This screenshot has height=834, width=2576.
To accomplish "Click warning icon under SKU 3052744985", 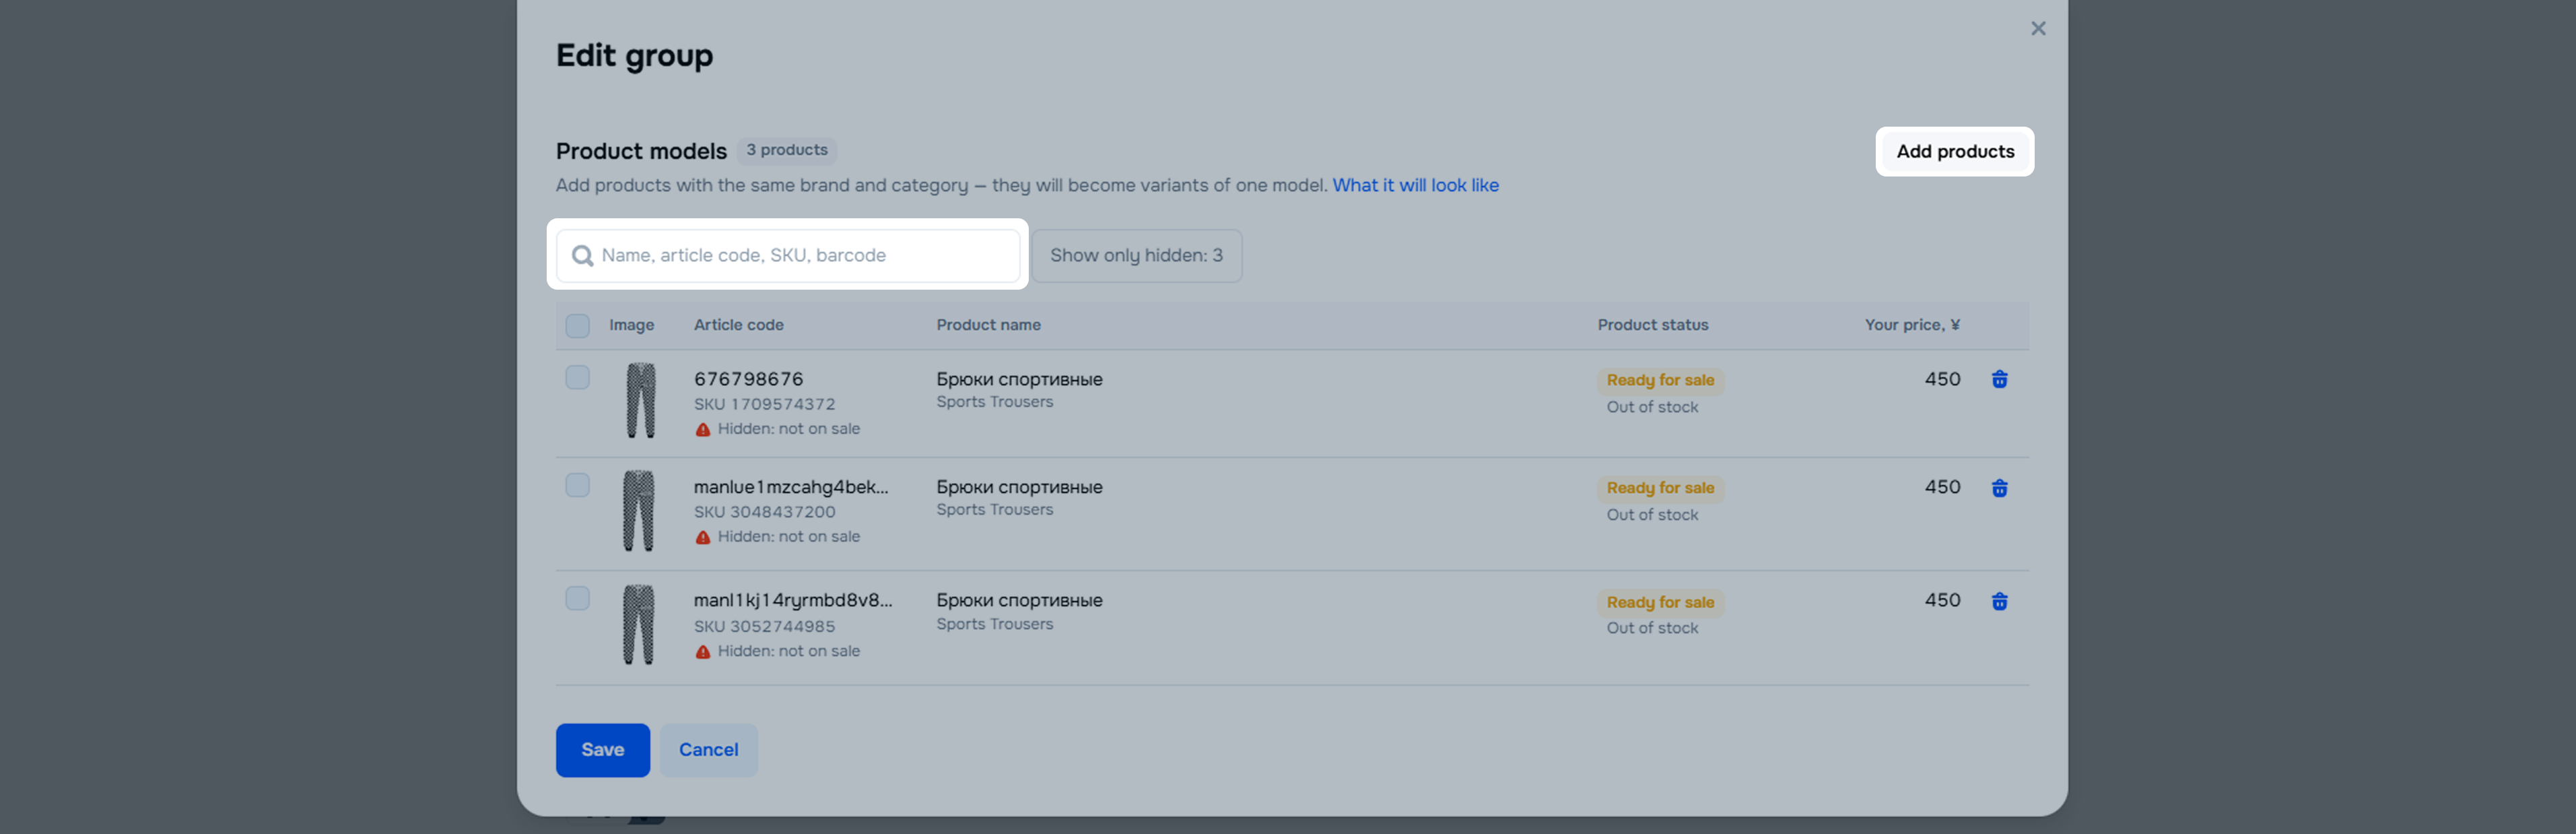I will pos(703,652).
